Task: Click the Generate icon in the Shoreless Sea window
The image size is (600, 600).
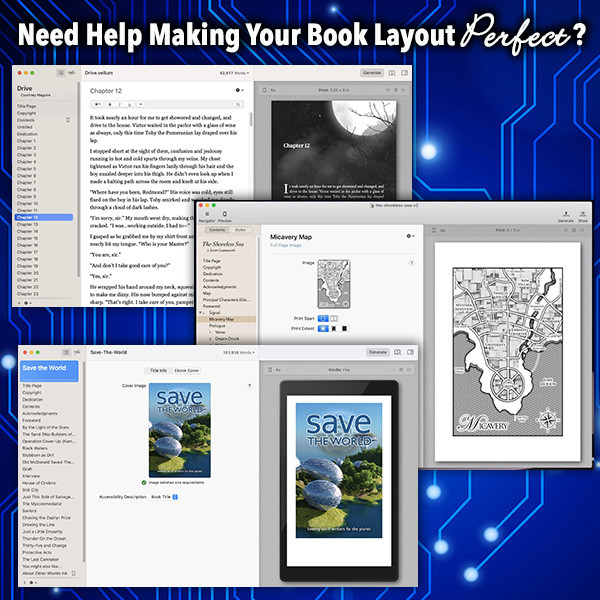Action: coord(566,212)
